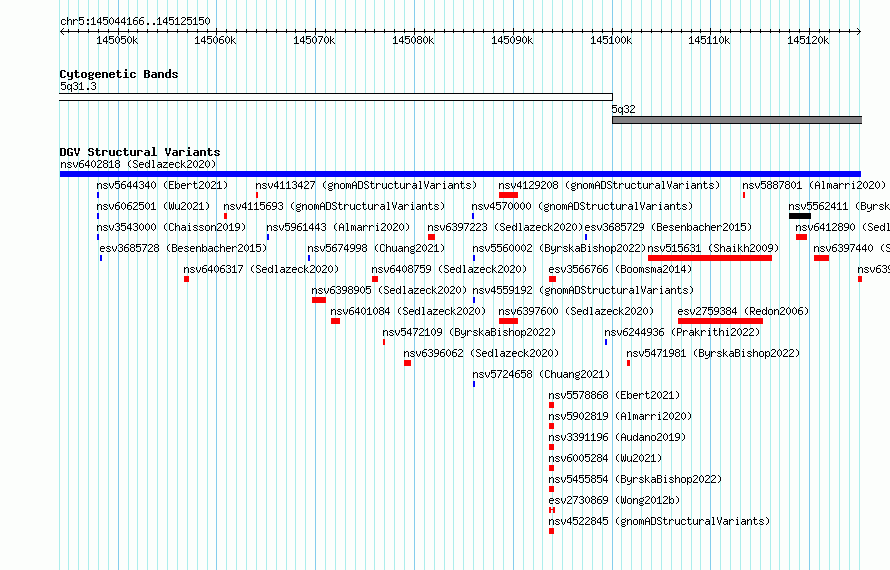This screenshot has width=890, height=570.
Task: Select the black bar under nsv5562411
Action: pyautogui.click(x=800, y=216)
